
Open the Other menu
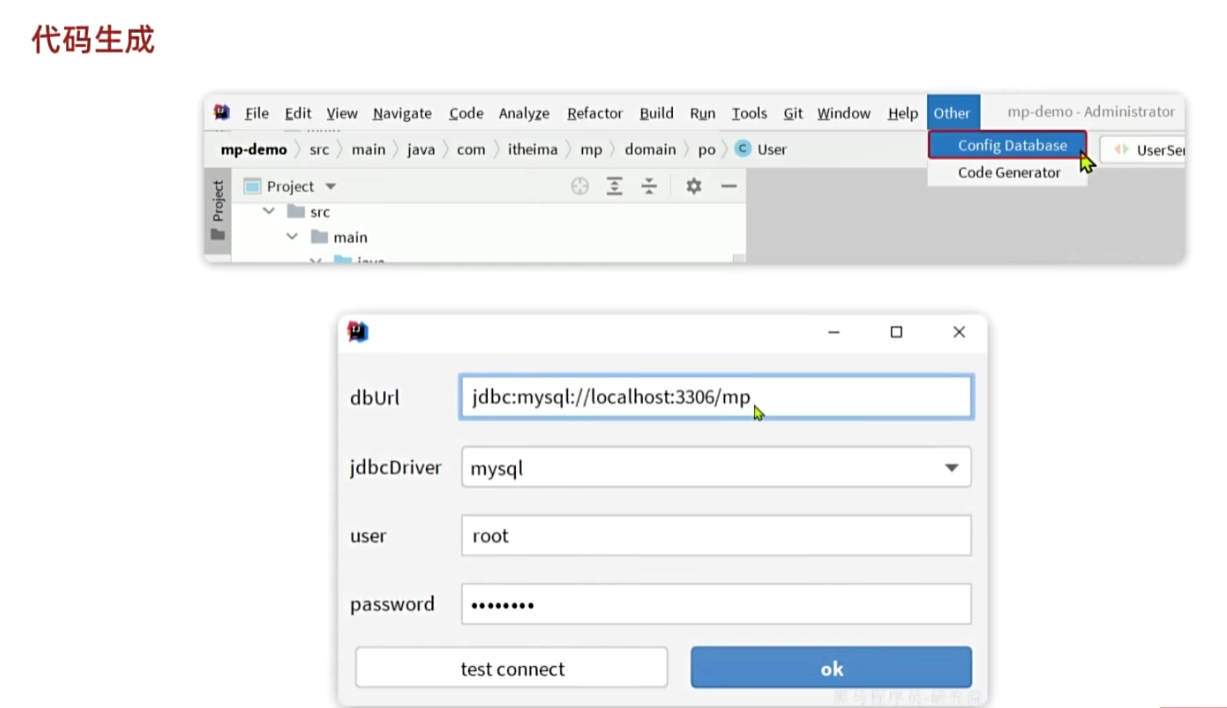pyautogui.click(x=952, y=113)
